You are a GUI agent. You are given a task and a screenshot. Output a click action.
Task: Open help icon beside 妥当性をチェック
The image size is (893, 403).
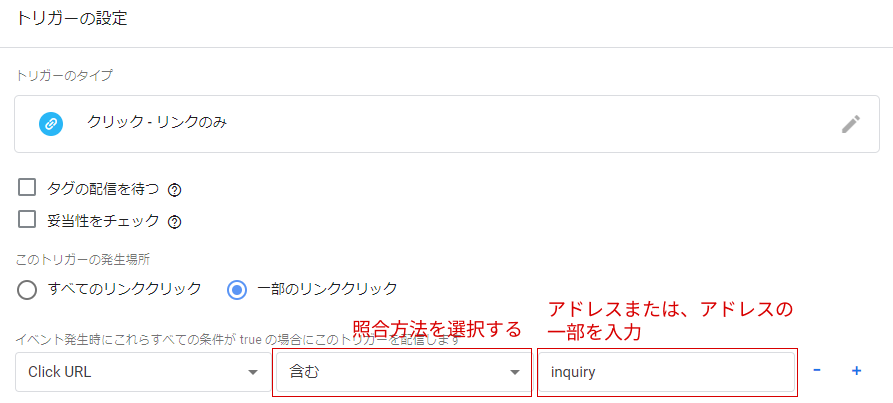click(x=174, y=222)
